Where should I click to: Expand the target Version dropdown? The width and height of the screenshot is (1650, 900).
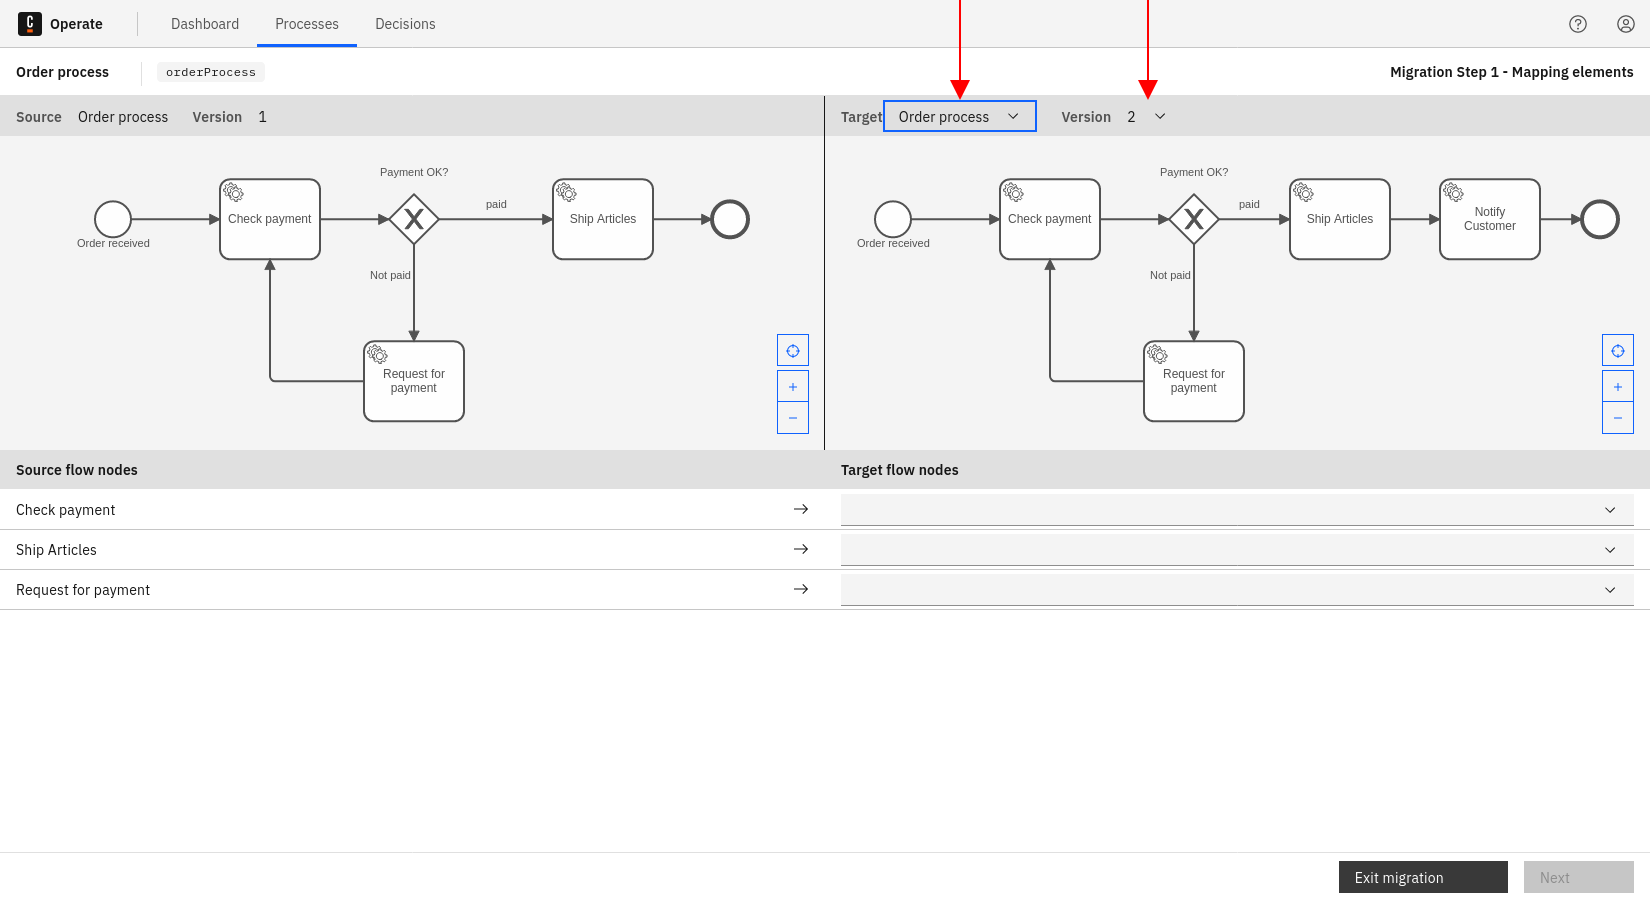click(1146, 117)
